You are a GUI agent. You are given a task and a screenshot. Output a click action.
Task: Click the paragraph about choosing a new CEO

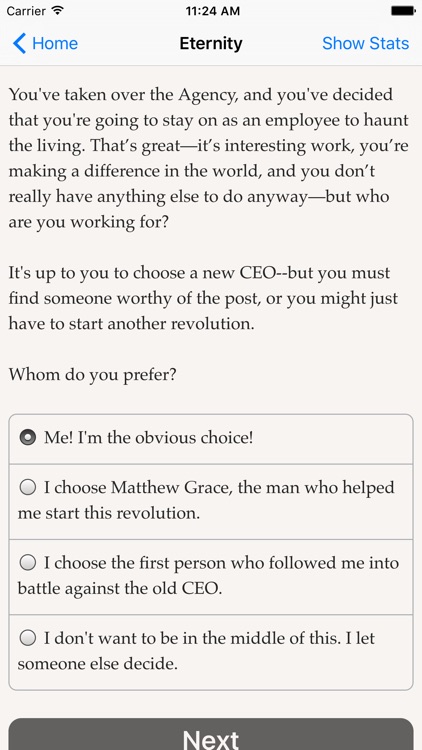click(203, 298)
